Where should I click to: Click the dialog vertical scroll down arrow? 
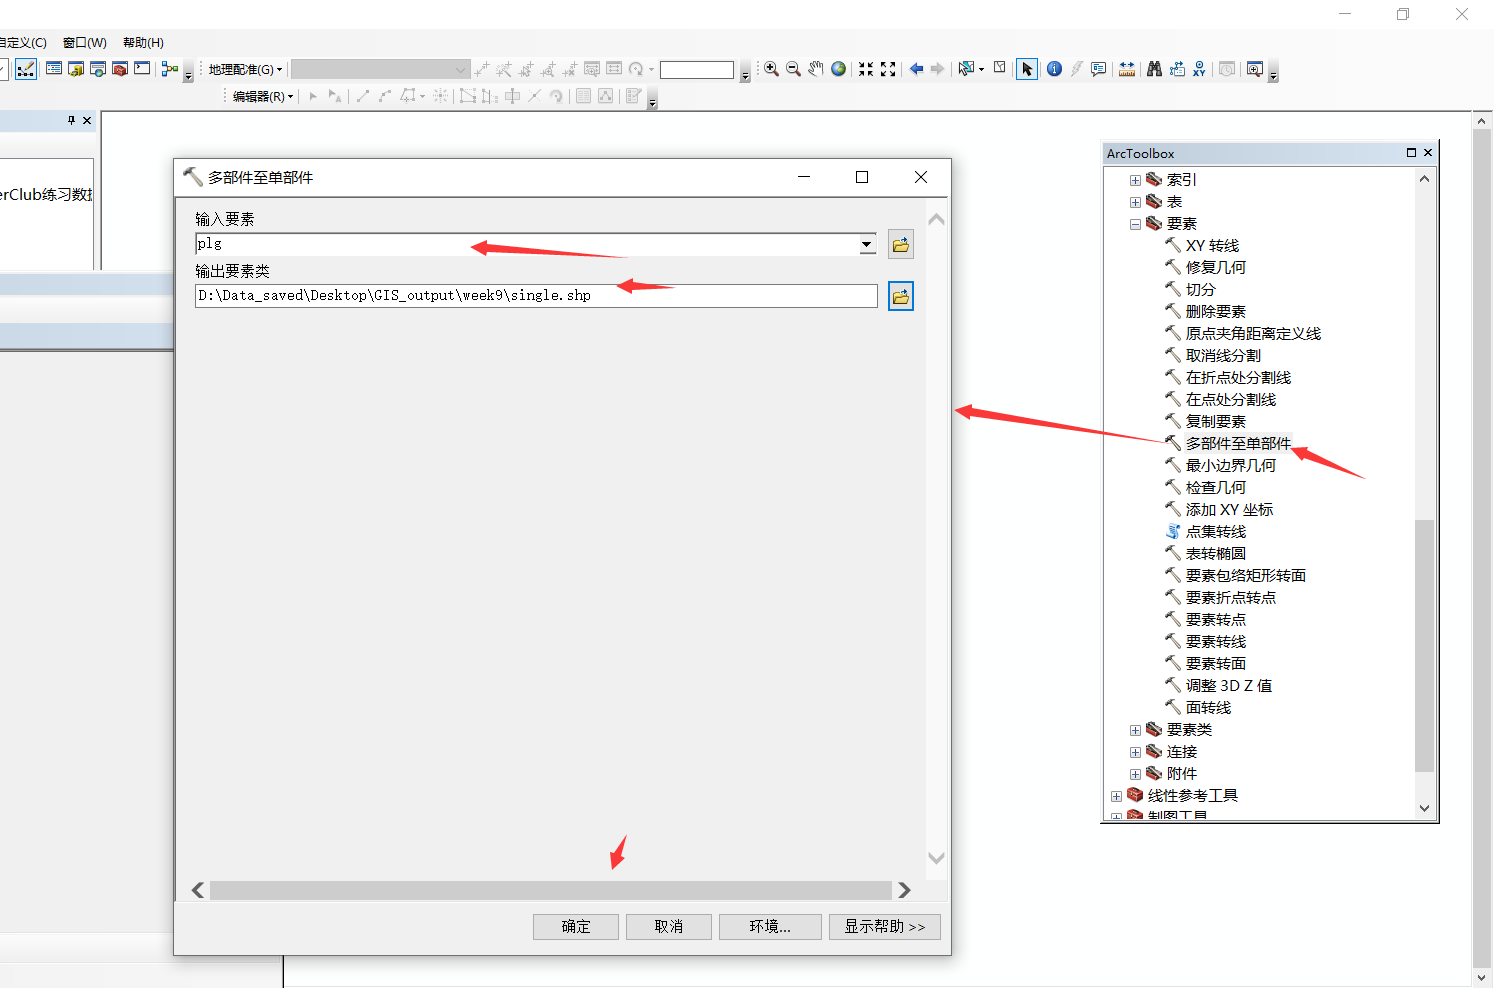click(x=936, y=858)
